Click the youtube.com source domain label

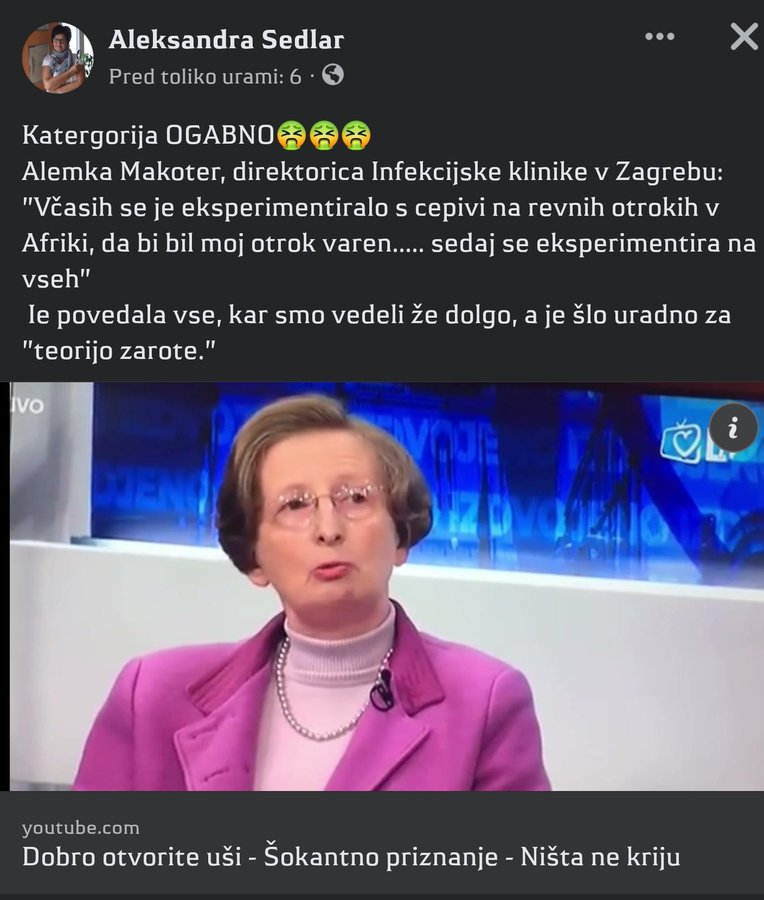[x=80, y=828]
